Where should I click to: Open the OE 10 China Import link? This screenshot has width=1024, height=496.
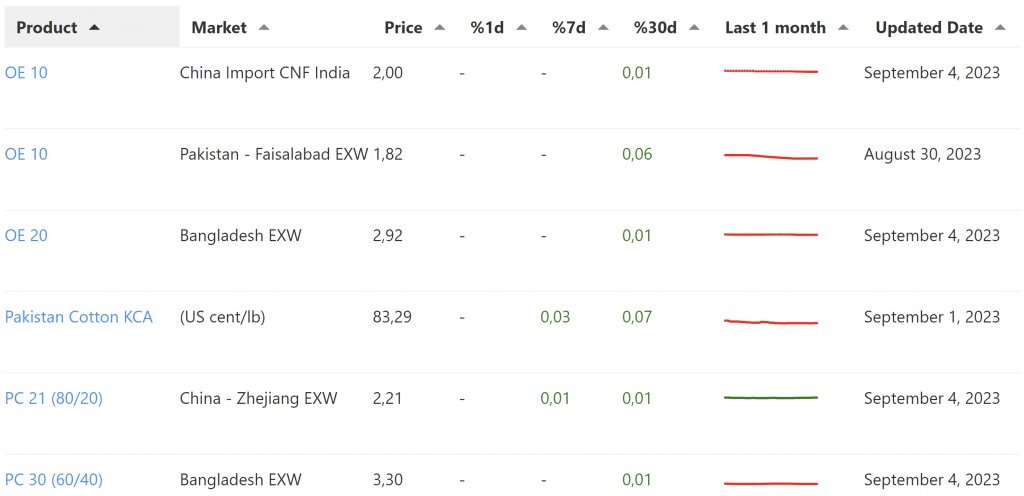[x=26, y=73]
